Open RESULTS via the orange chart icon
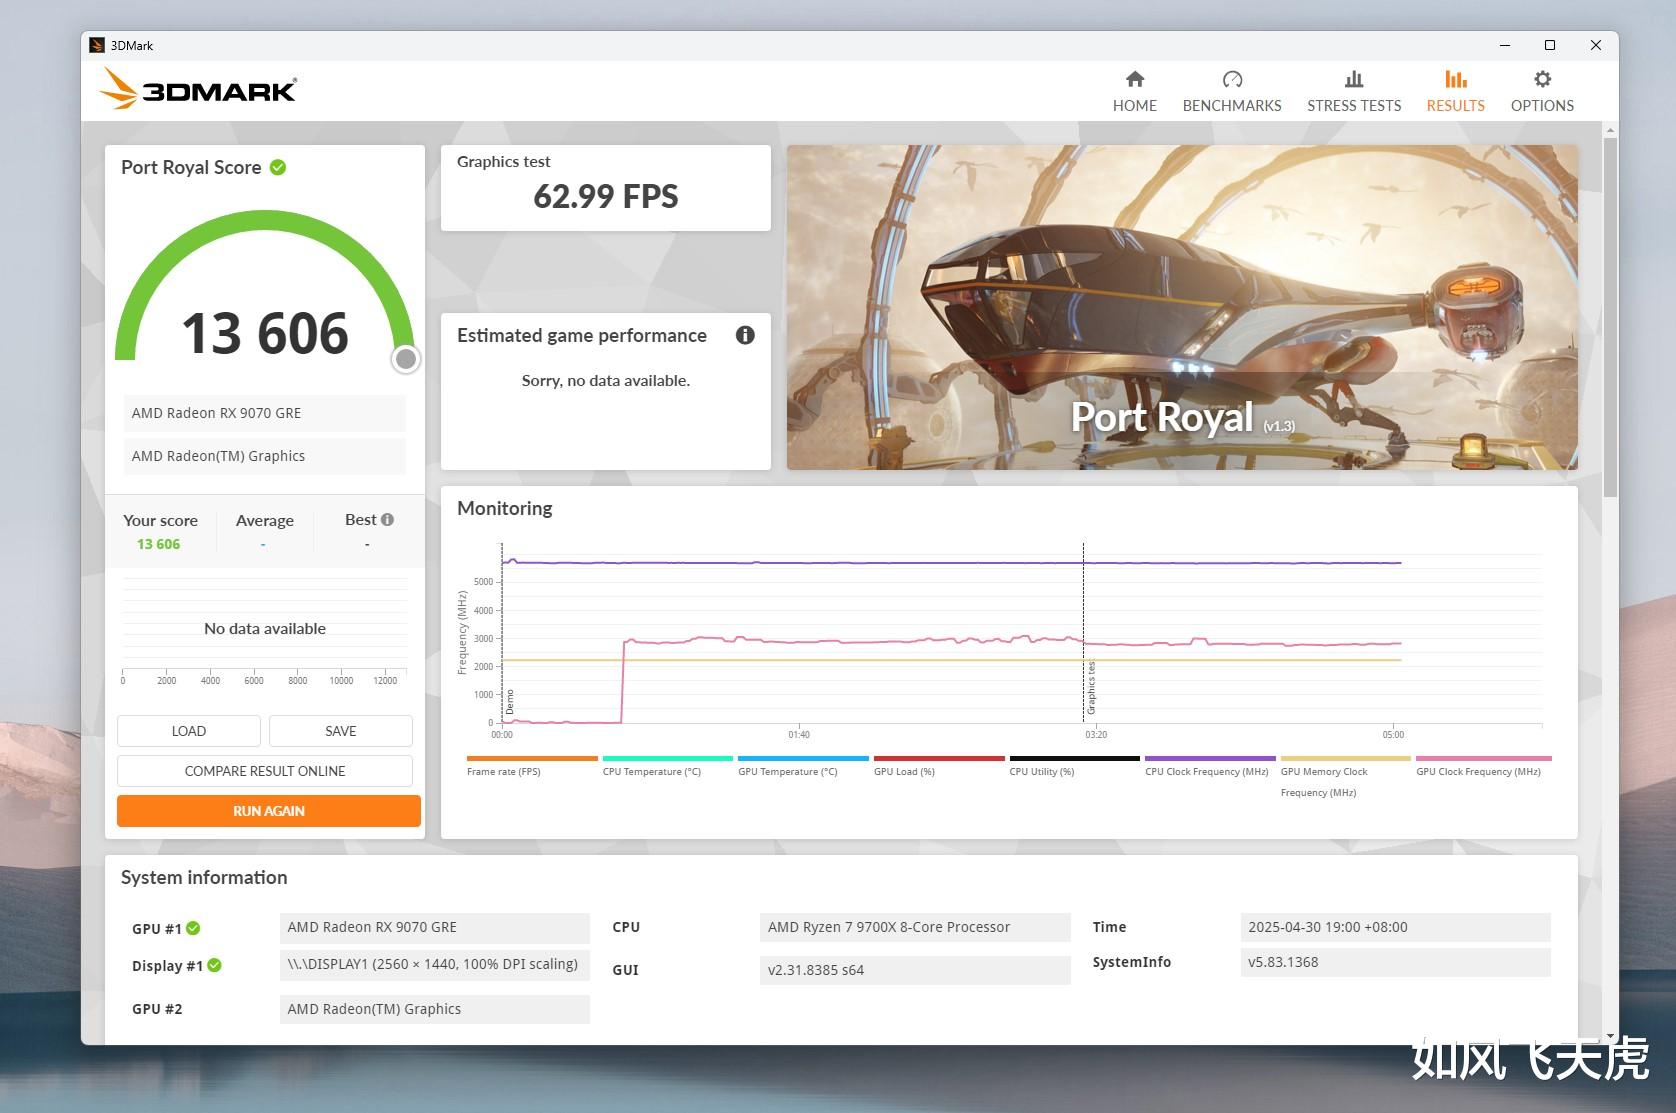The width and height of the screenshot is (1676, 1113). [x=1455, y=80]
